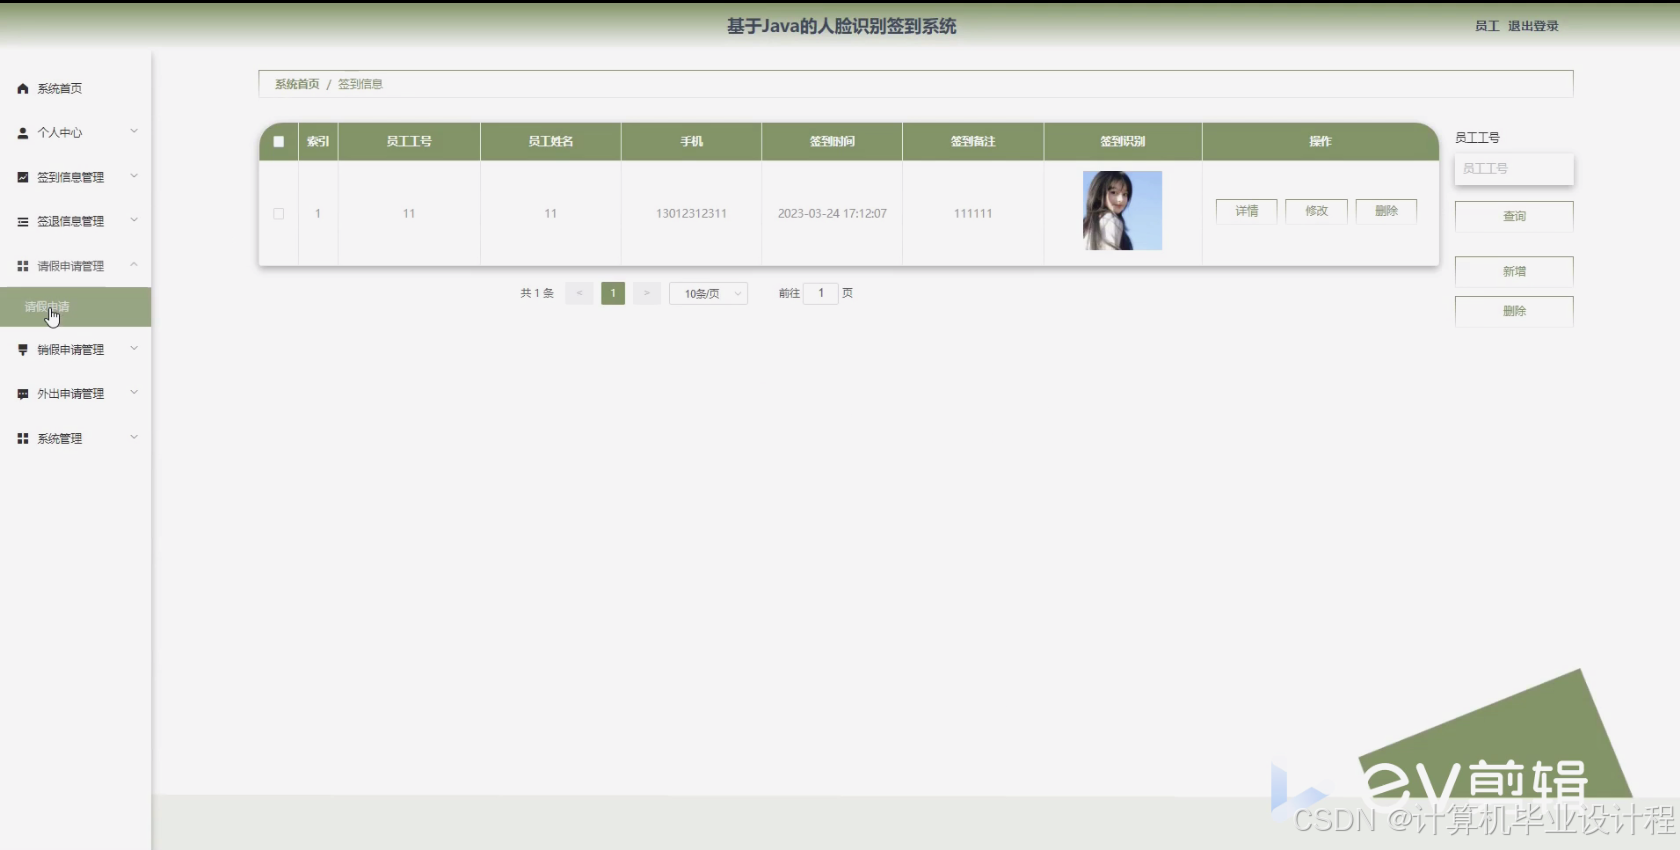The height and width of the screenshot is (850, 1680).
Task: Click the 新增 add button
Action: [1514, 272]
